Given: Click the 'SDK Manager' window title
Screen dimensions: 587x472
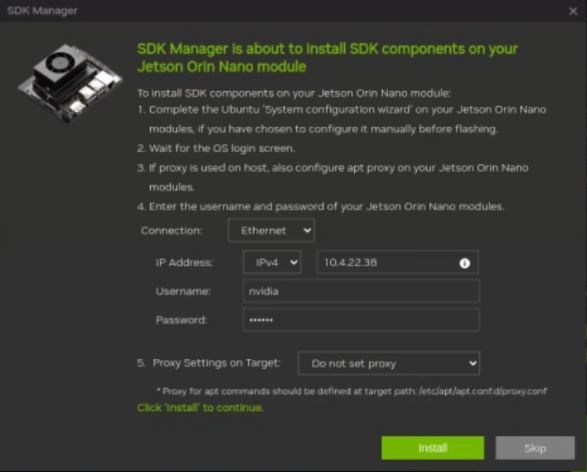Looking at the screenshot, I should click(42, 10).
